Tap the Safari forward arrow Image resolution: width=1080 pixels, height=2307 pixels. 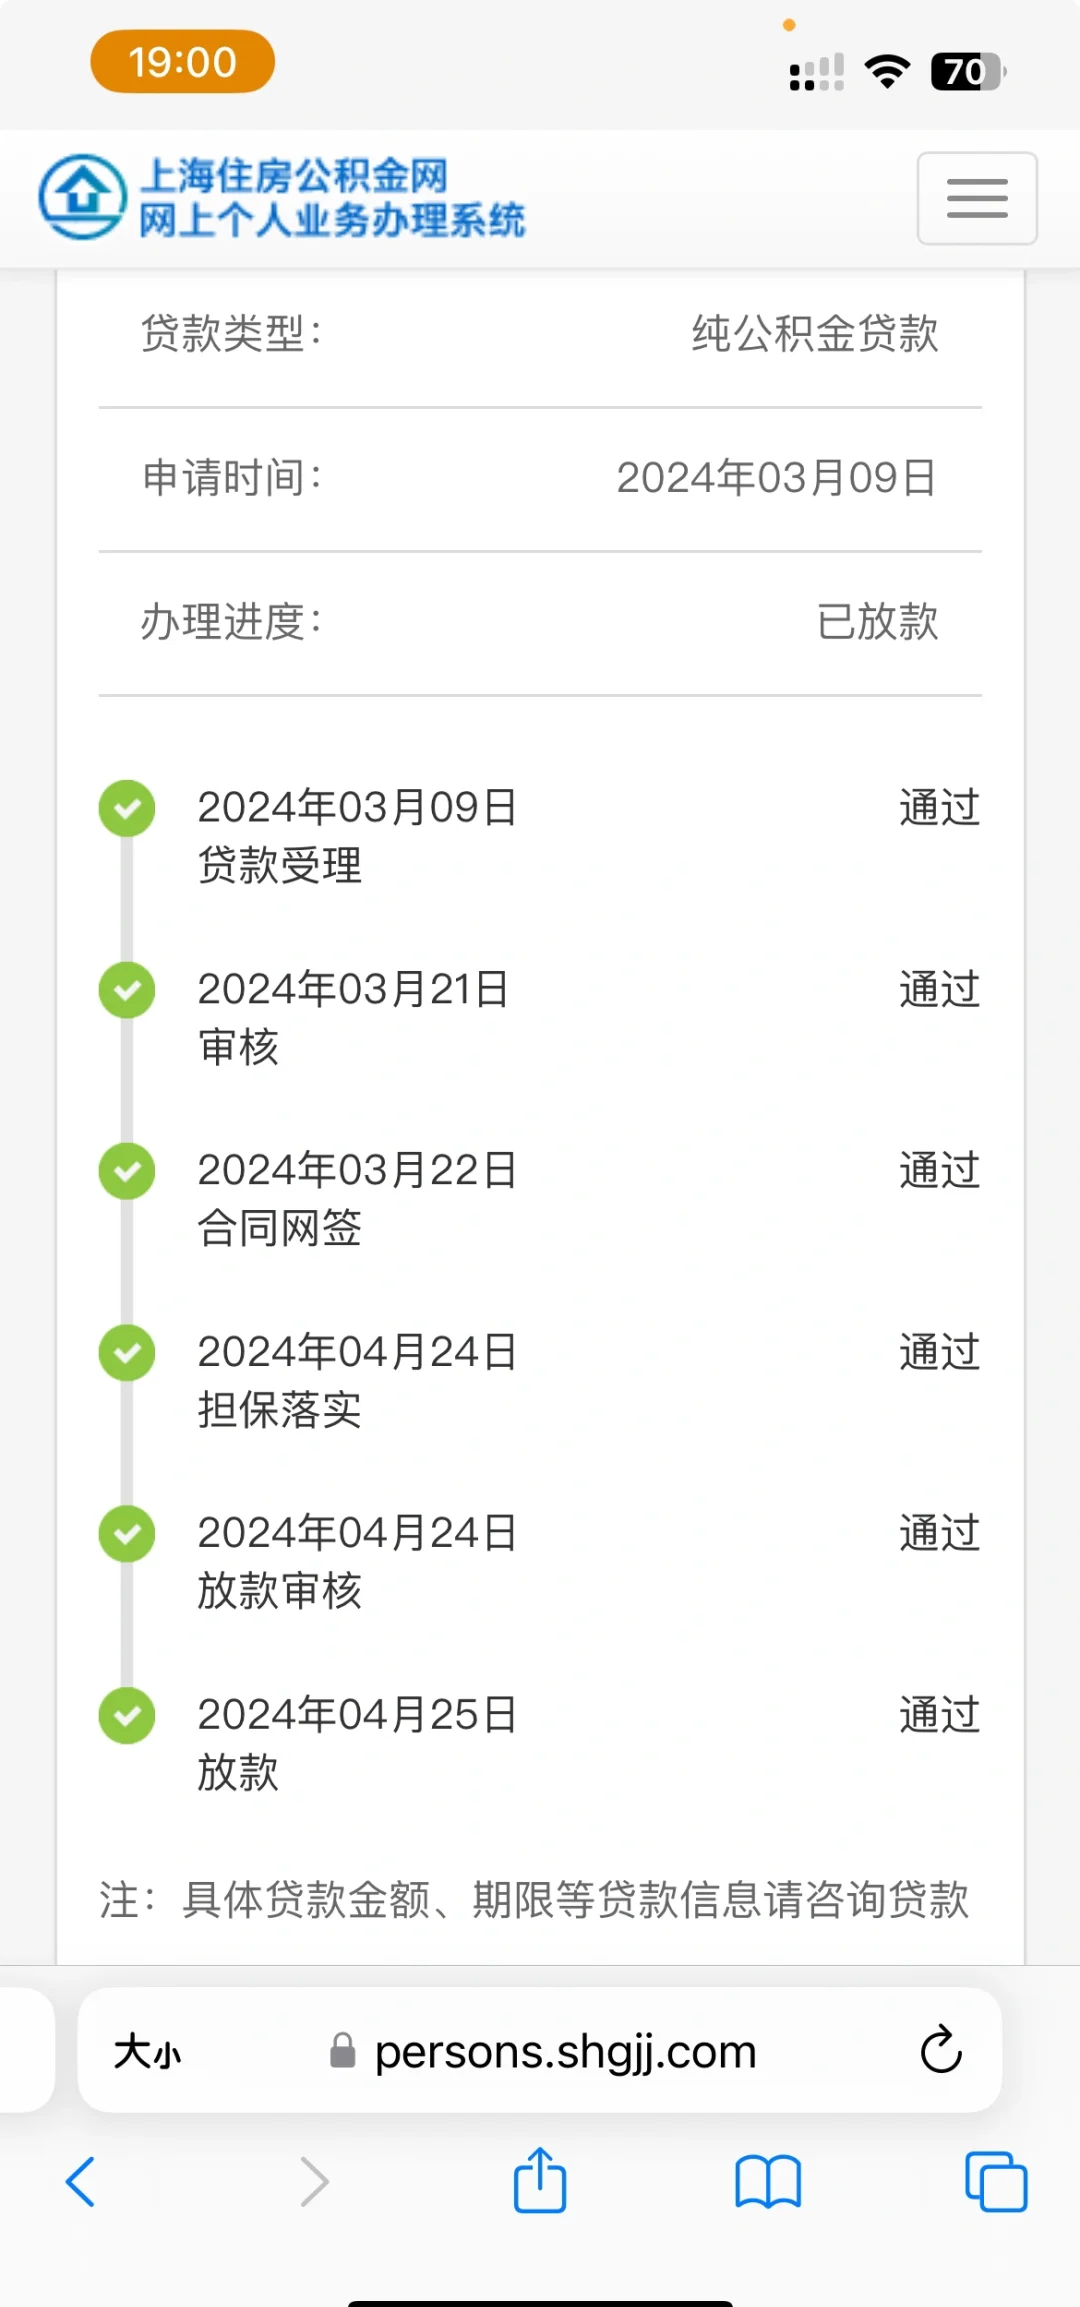tap(314, 2181)
